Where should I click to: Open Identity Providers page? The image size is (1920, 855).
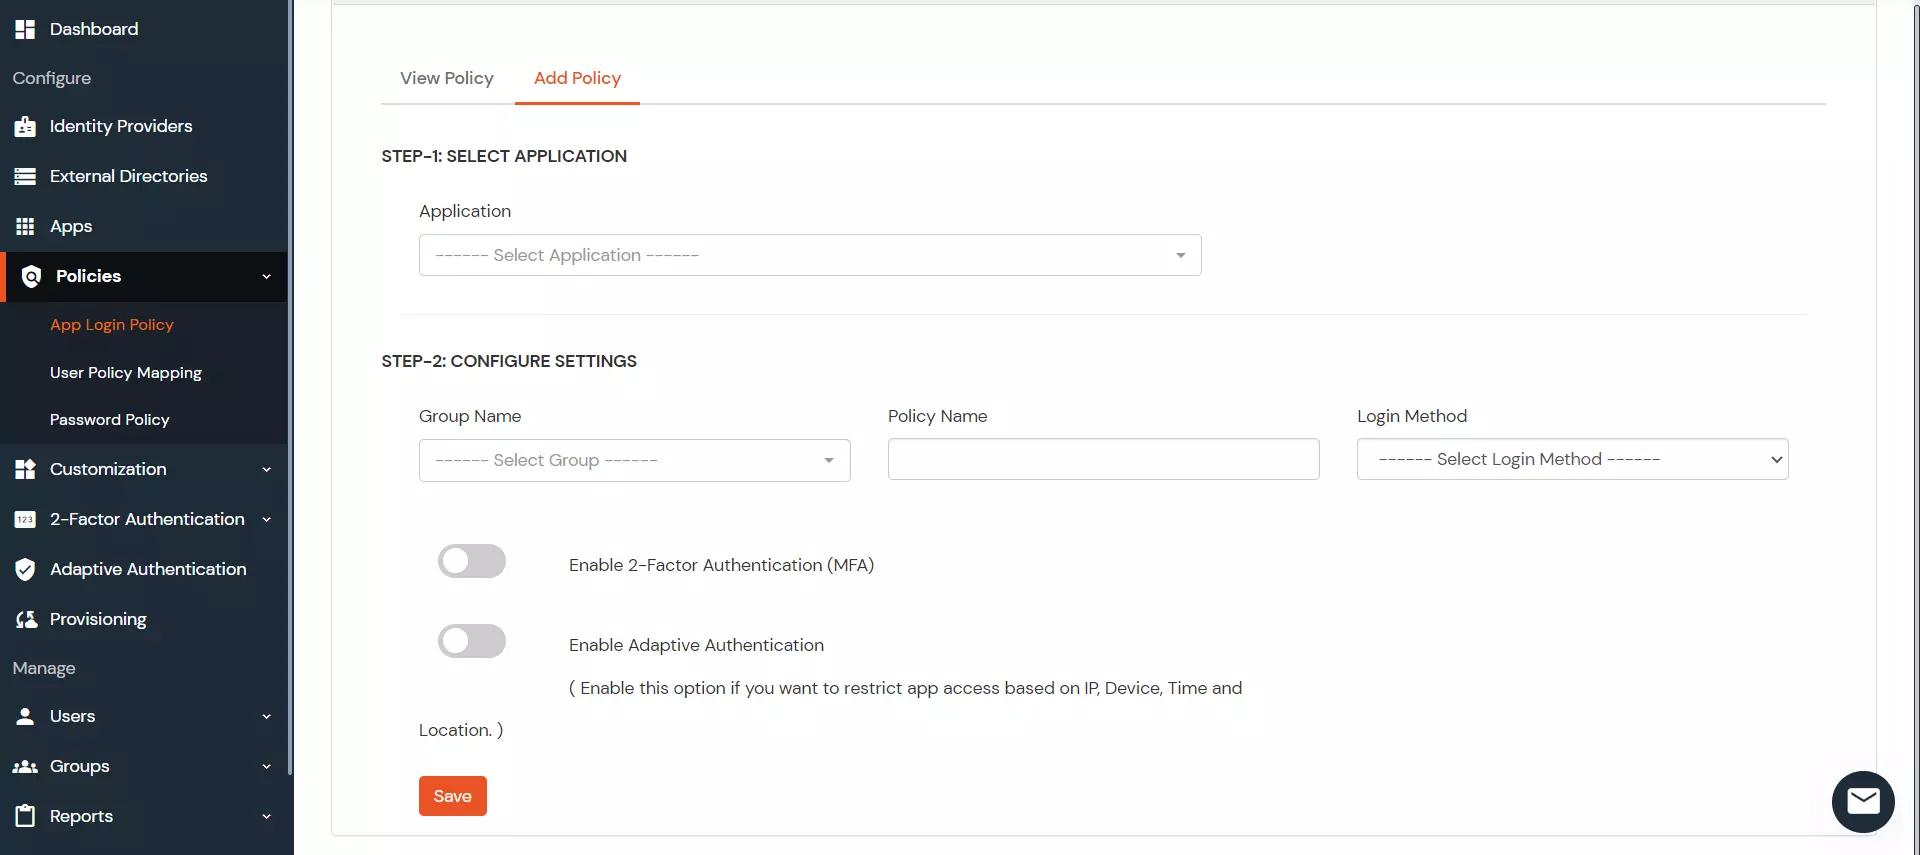[x=121, y=126]
